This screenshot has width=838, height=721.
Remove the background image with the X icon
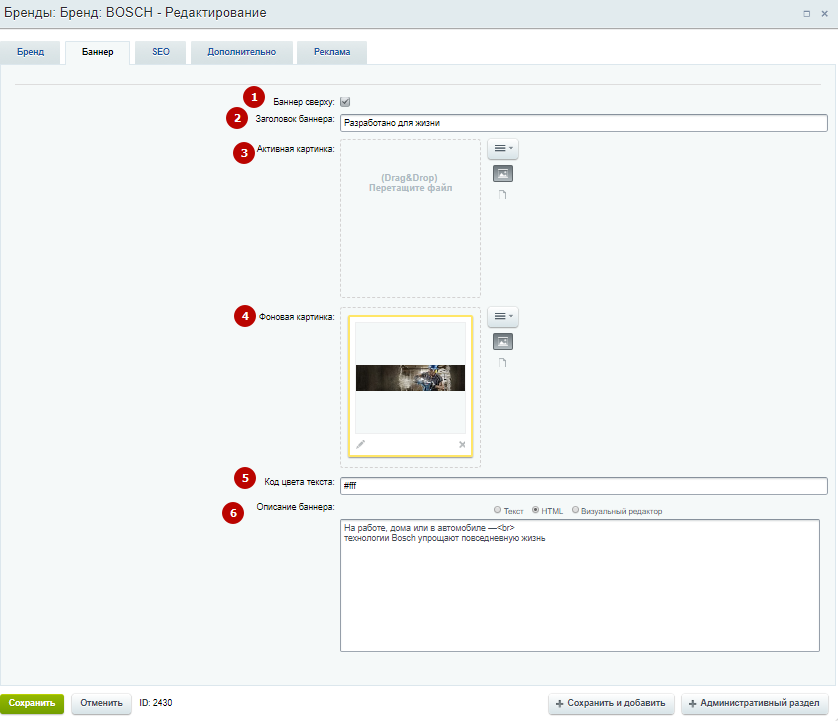tap(462, 445)
